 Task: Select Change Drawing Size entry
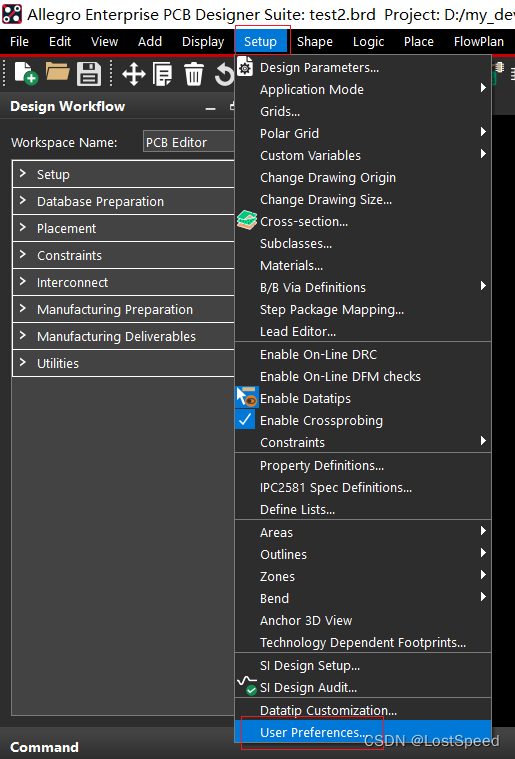tap(363, 199)
